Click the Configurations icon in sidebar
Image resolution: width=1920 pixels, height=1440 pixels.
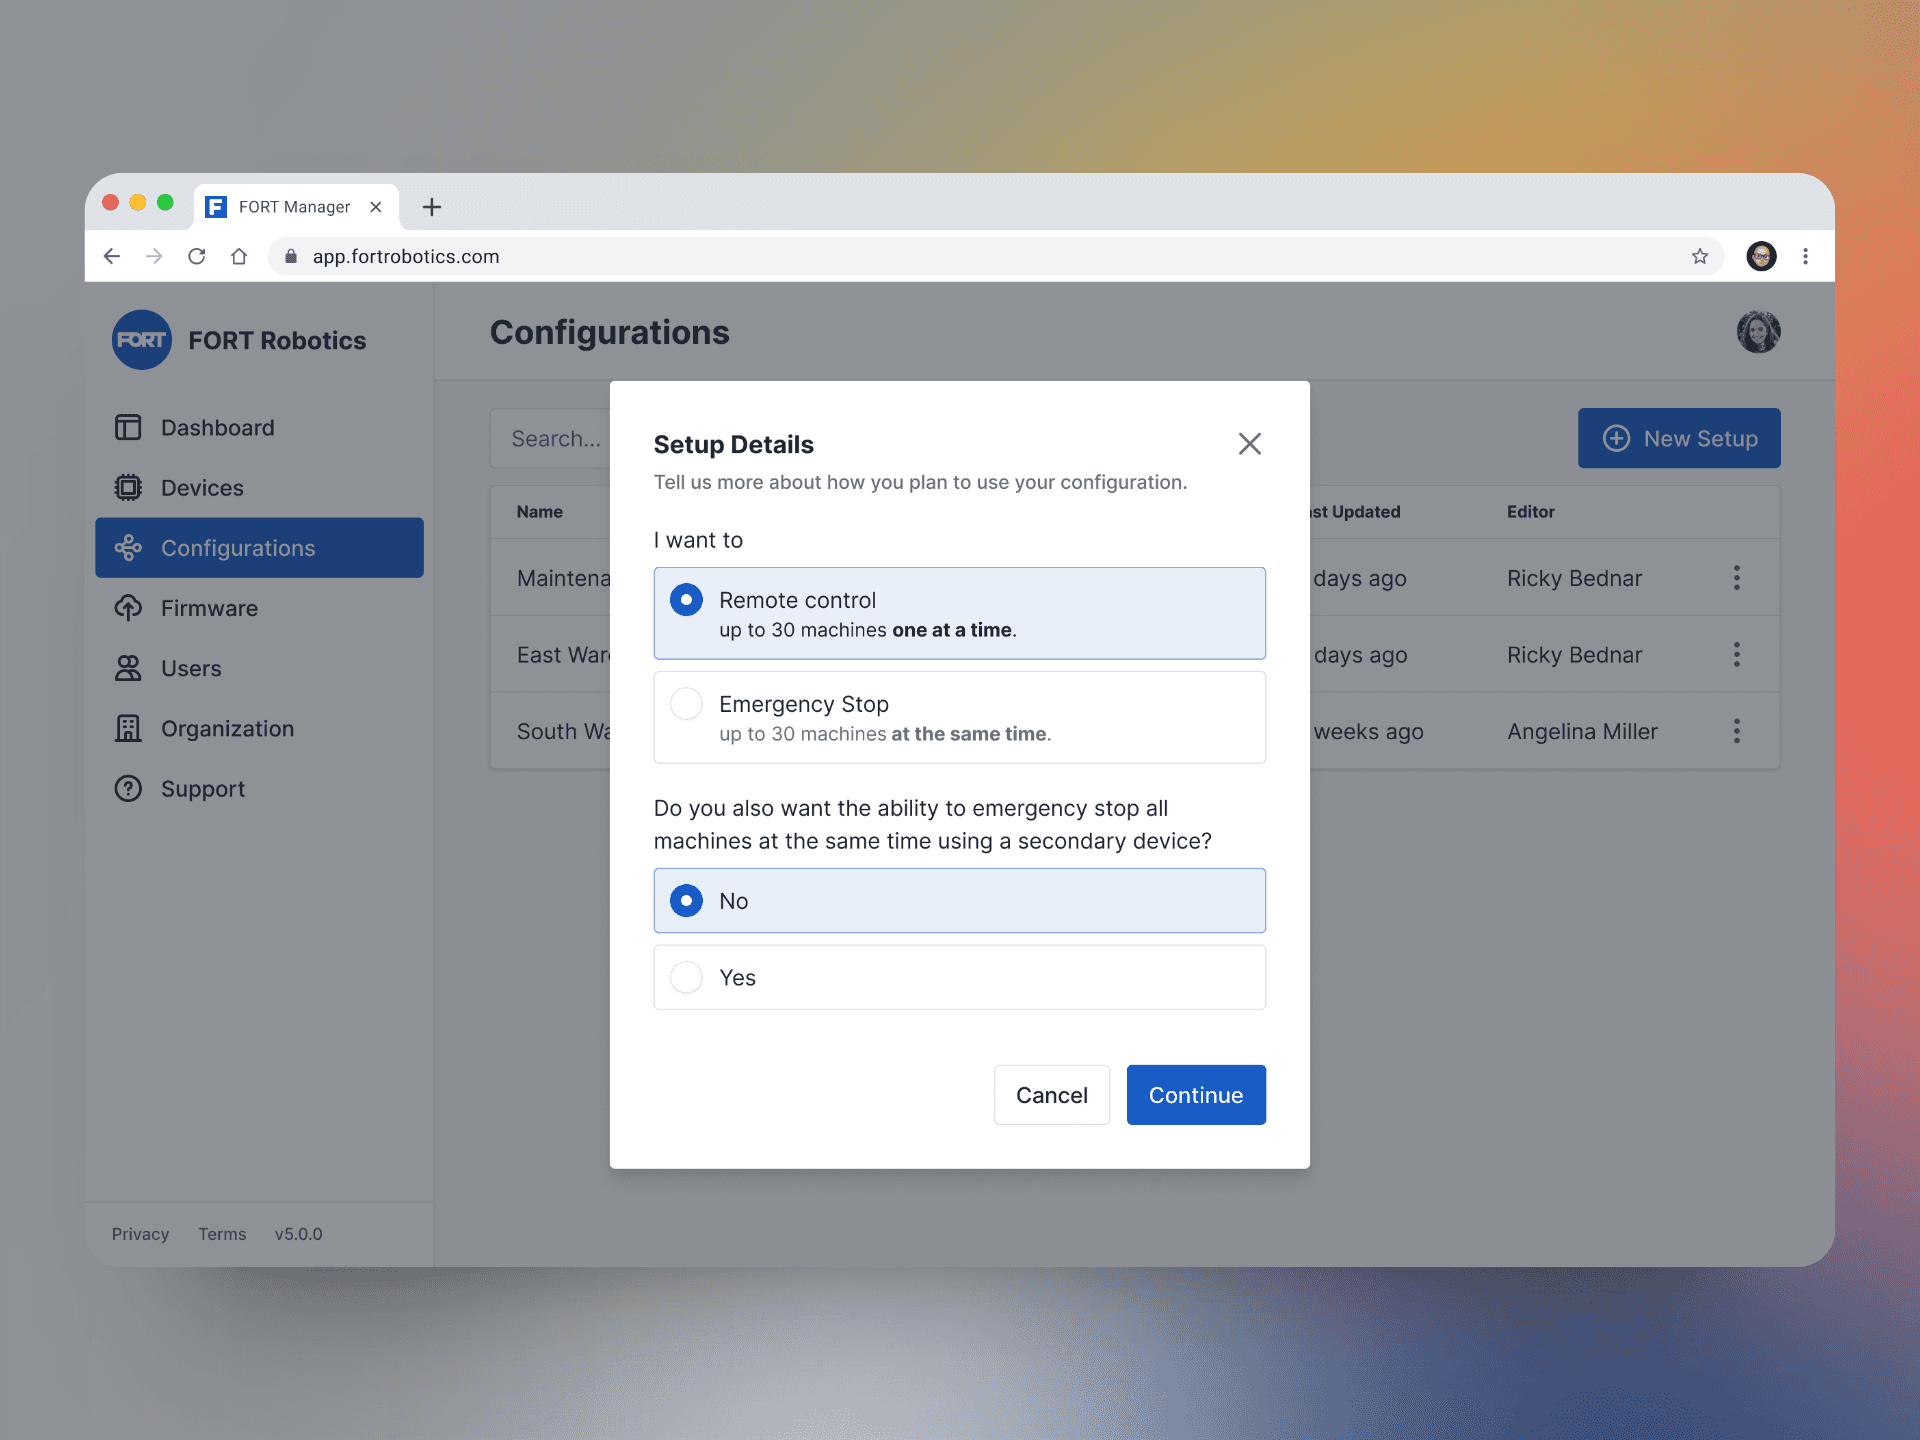[127, 548]
